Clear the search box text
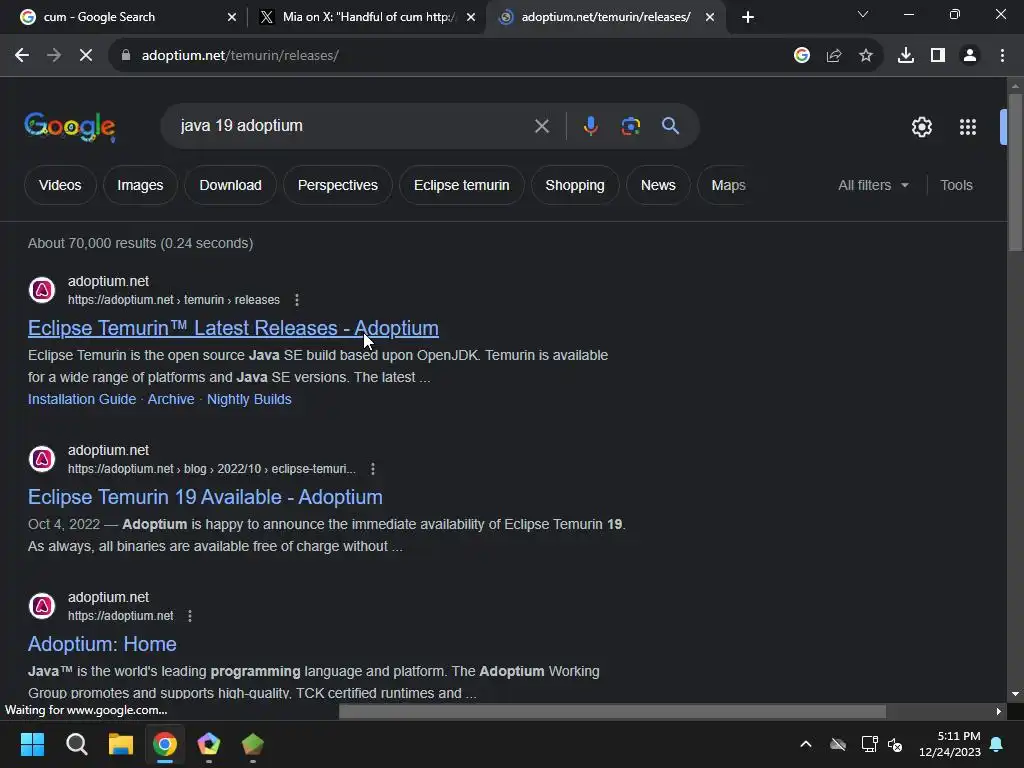The width and height of the screenshot is (1024, 768). pos(541,126)
